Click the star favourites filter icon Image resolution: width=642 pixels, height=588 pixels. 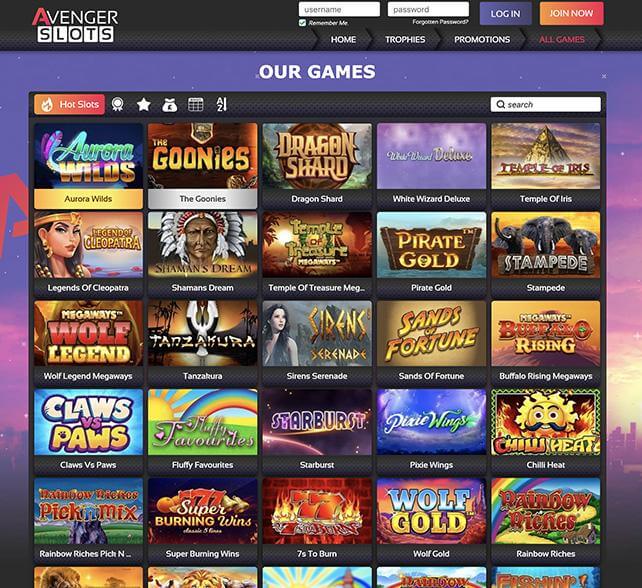[x=144, y=104]
